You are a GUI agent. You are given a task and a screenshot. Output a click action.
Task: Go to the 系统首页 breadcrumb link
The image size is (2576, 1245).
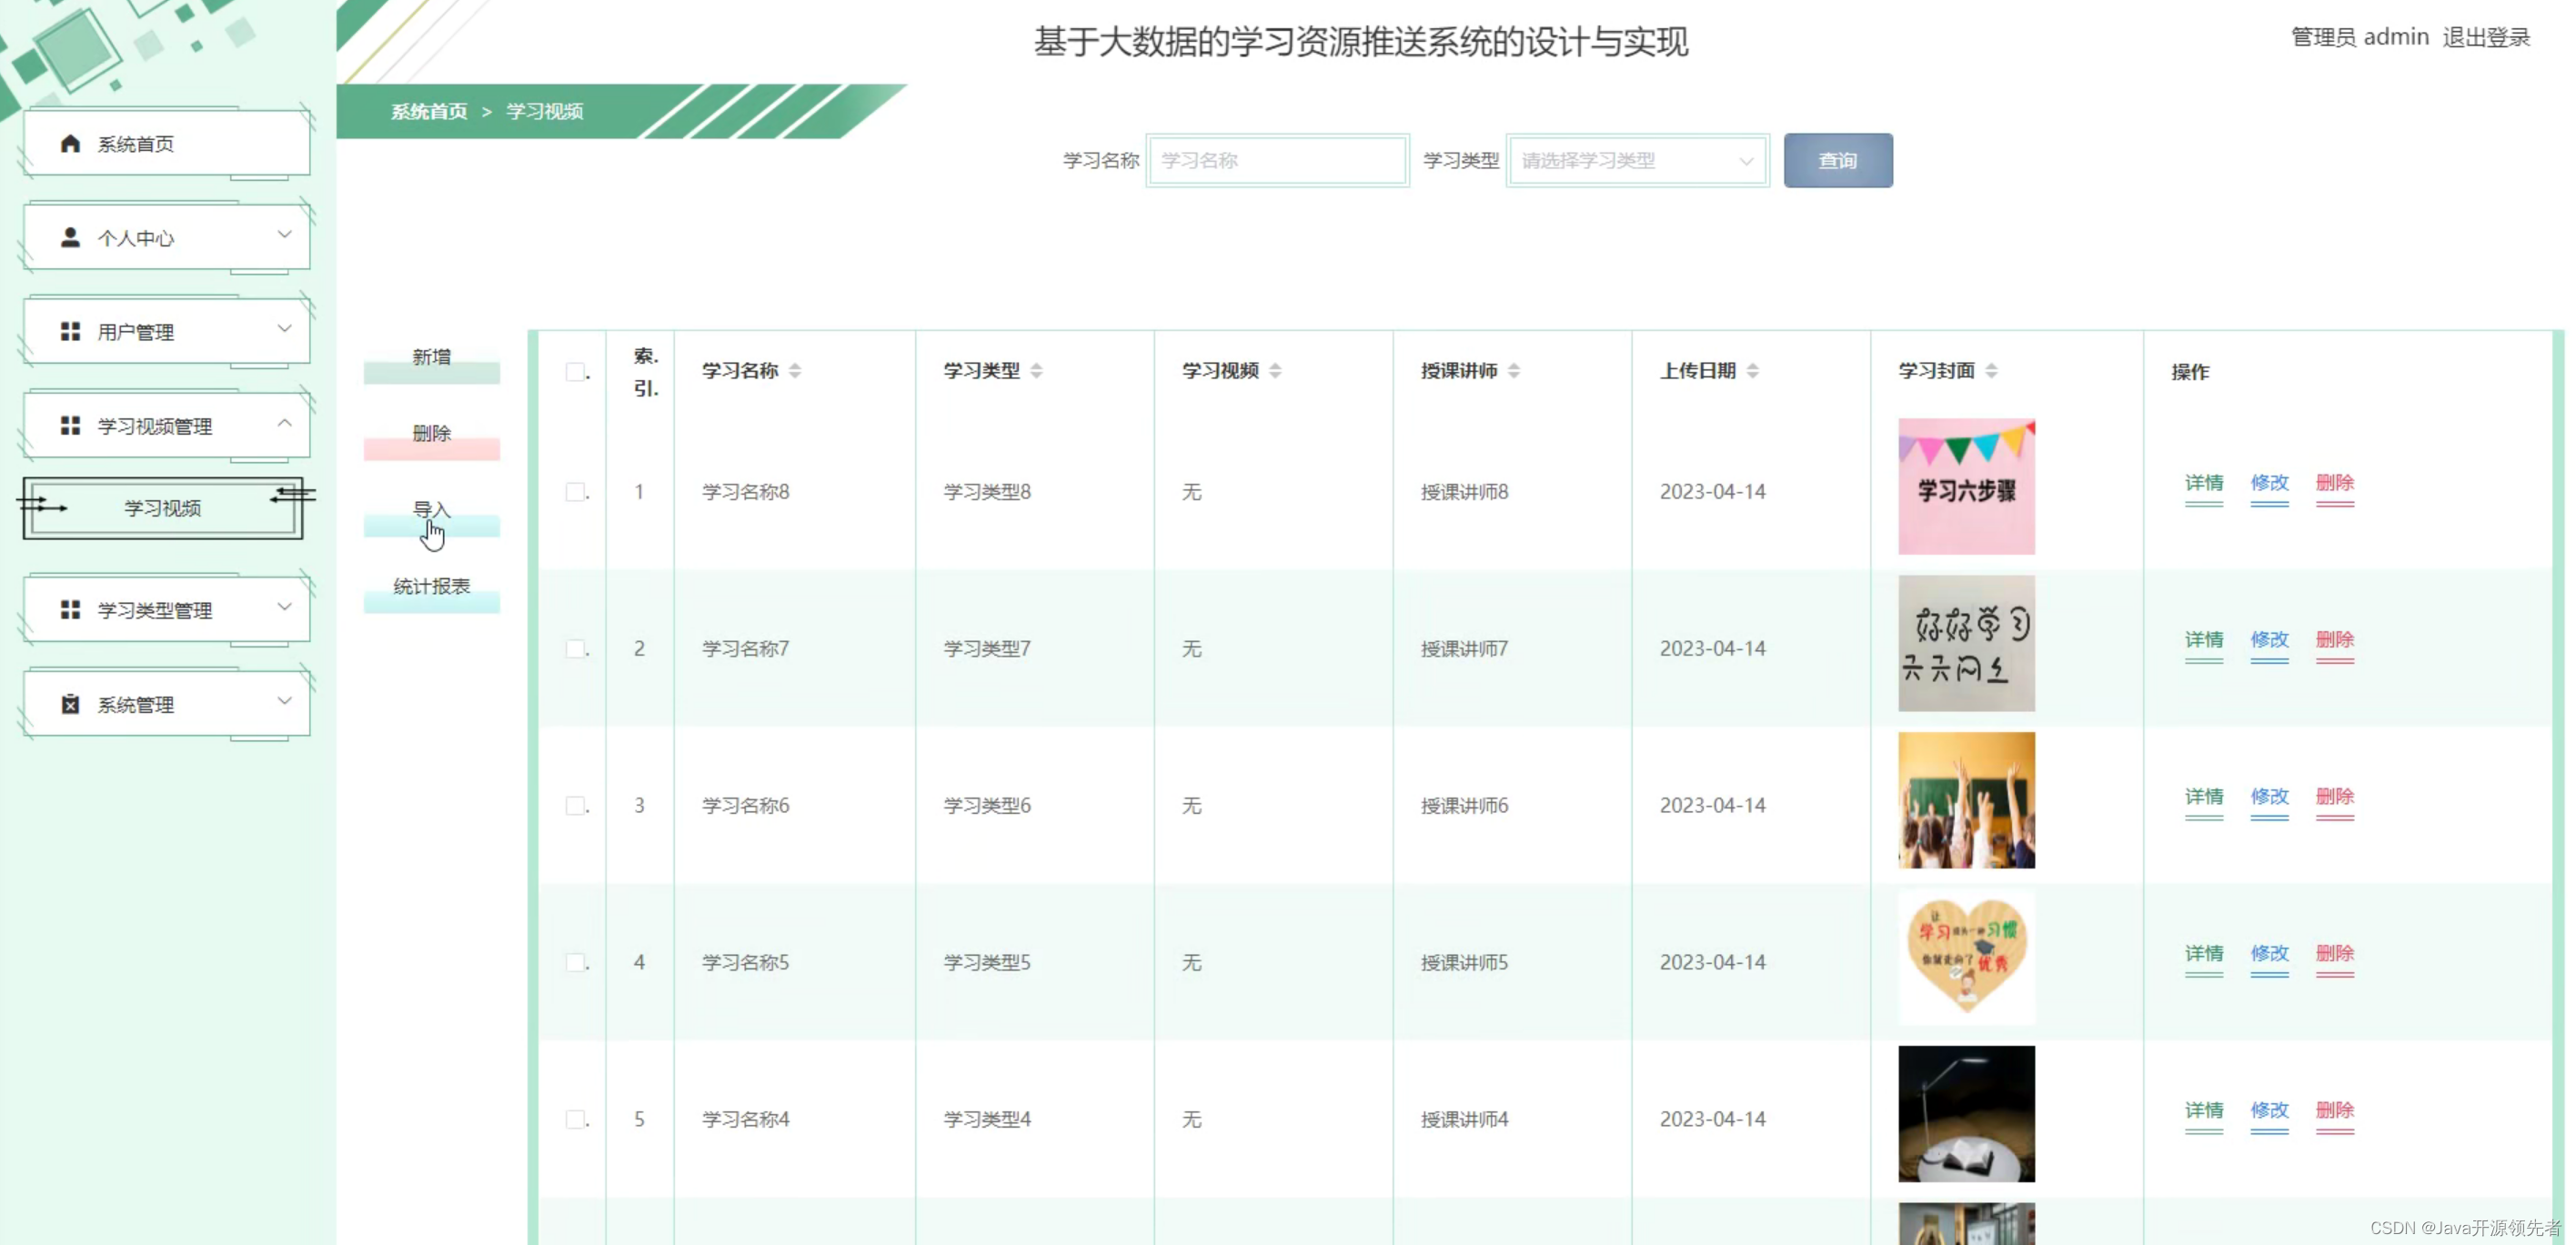click(x=428, y=111)
